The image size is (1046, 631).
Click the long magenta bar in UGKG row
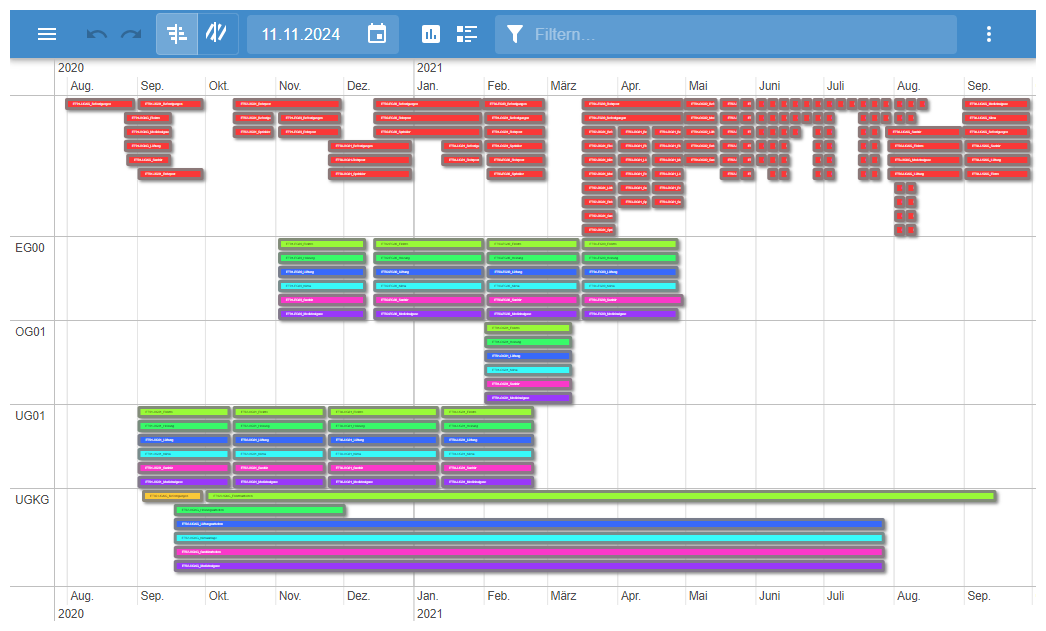point(530,552)
